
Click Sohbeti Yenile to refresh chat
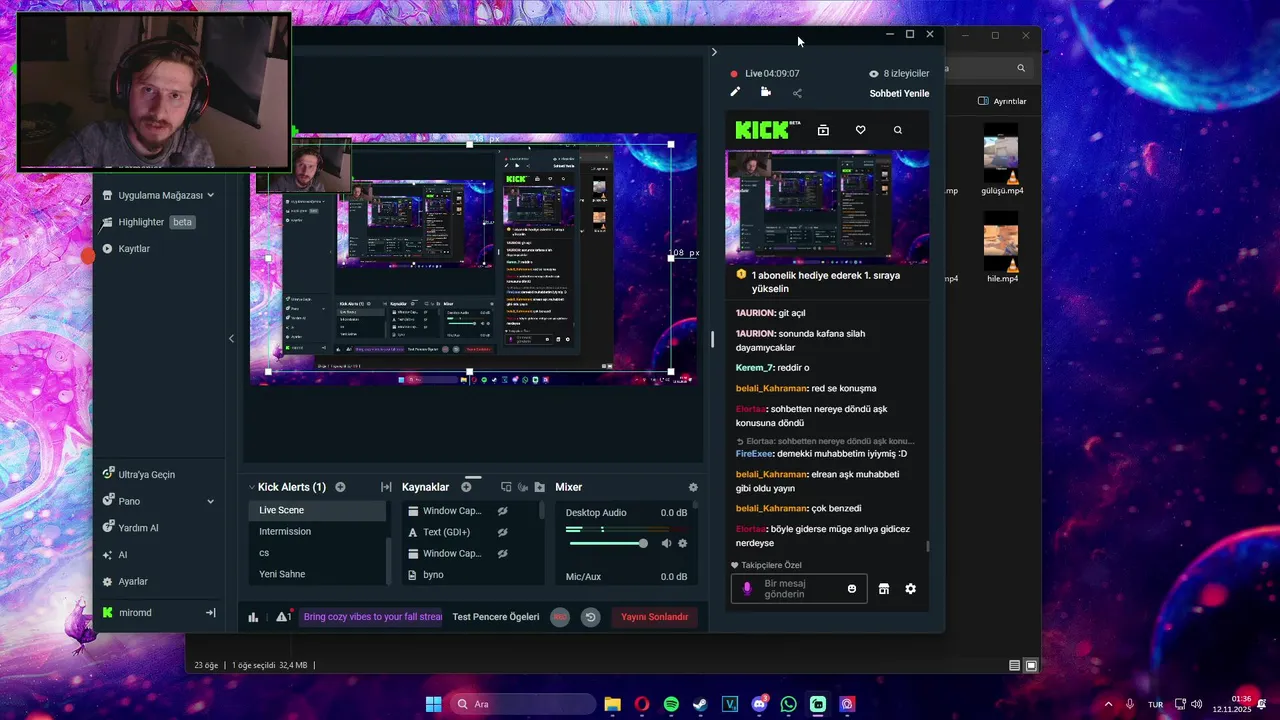click(899, 93)
